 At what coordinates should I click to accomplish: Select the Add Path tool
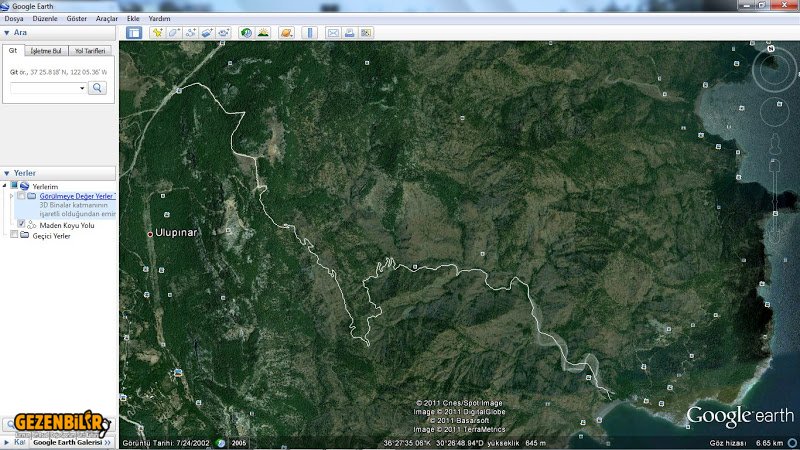point(190,33)
